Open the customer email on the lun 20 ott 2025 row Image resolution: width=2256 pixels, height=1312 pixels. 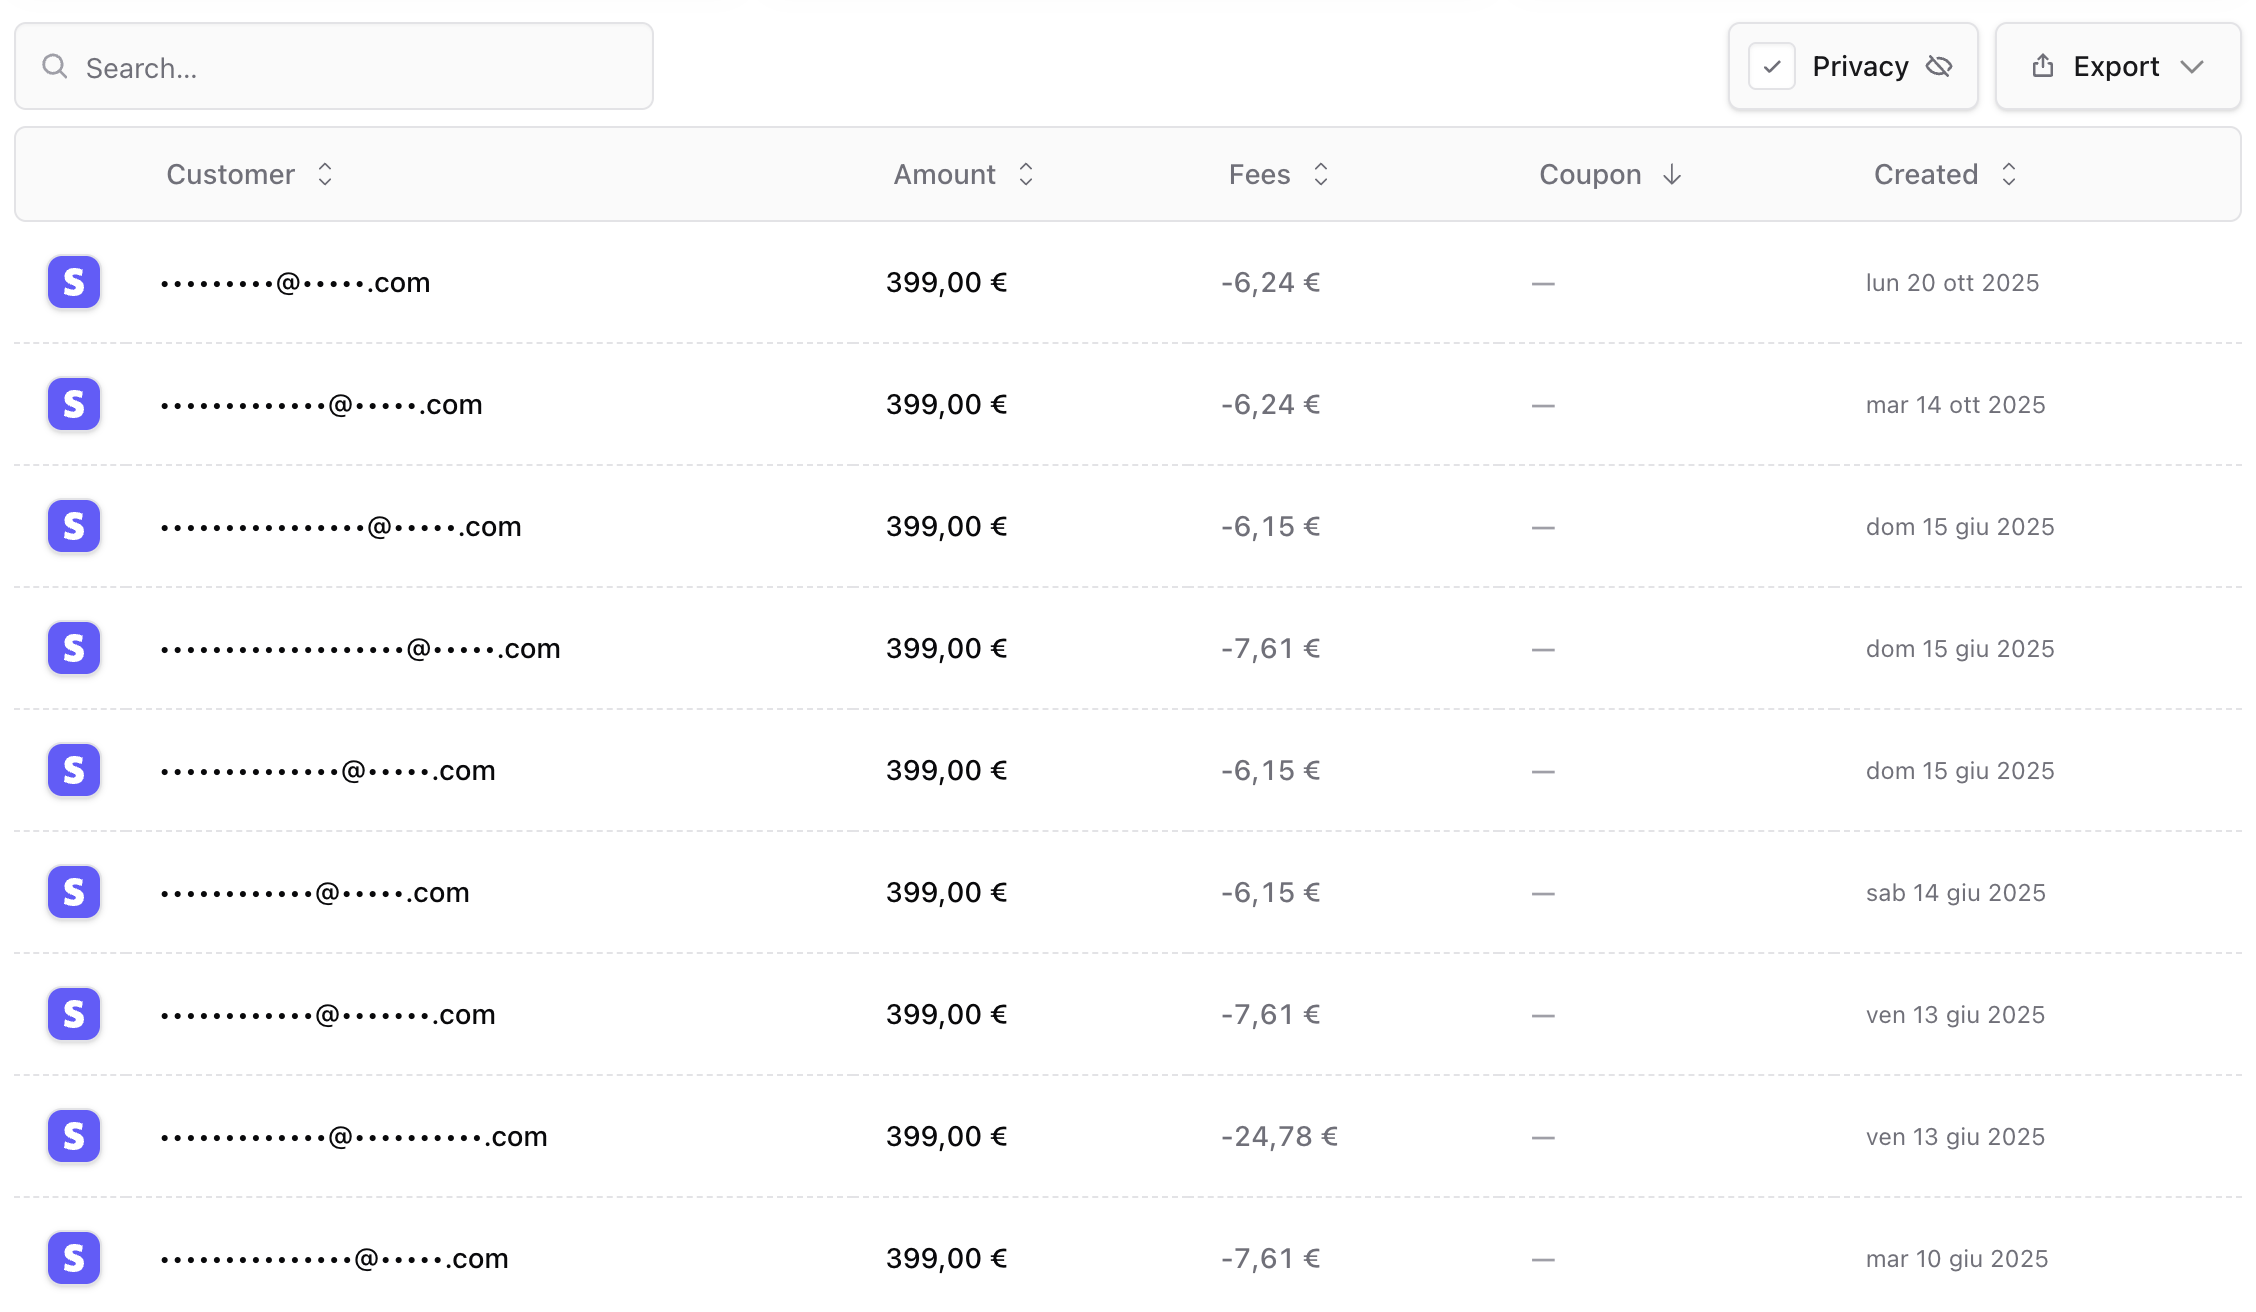294,282
